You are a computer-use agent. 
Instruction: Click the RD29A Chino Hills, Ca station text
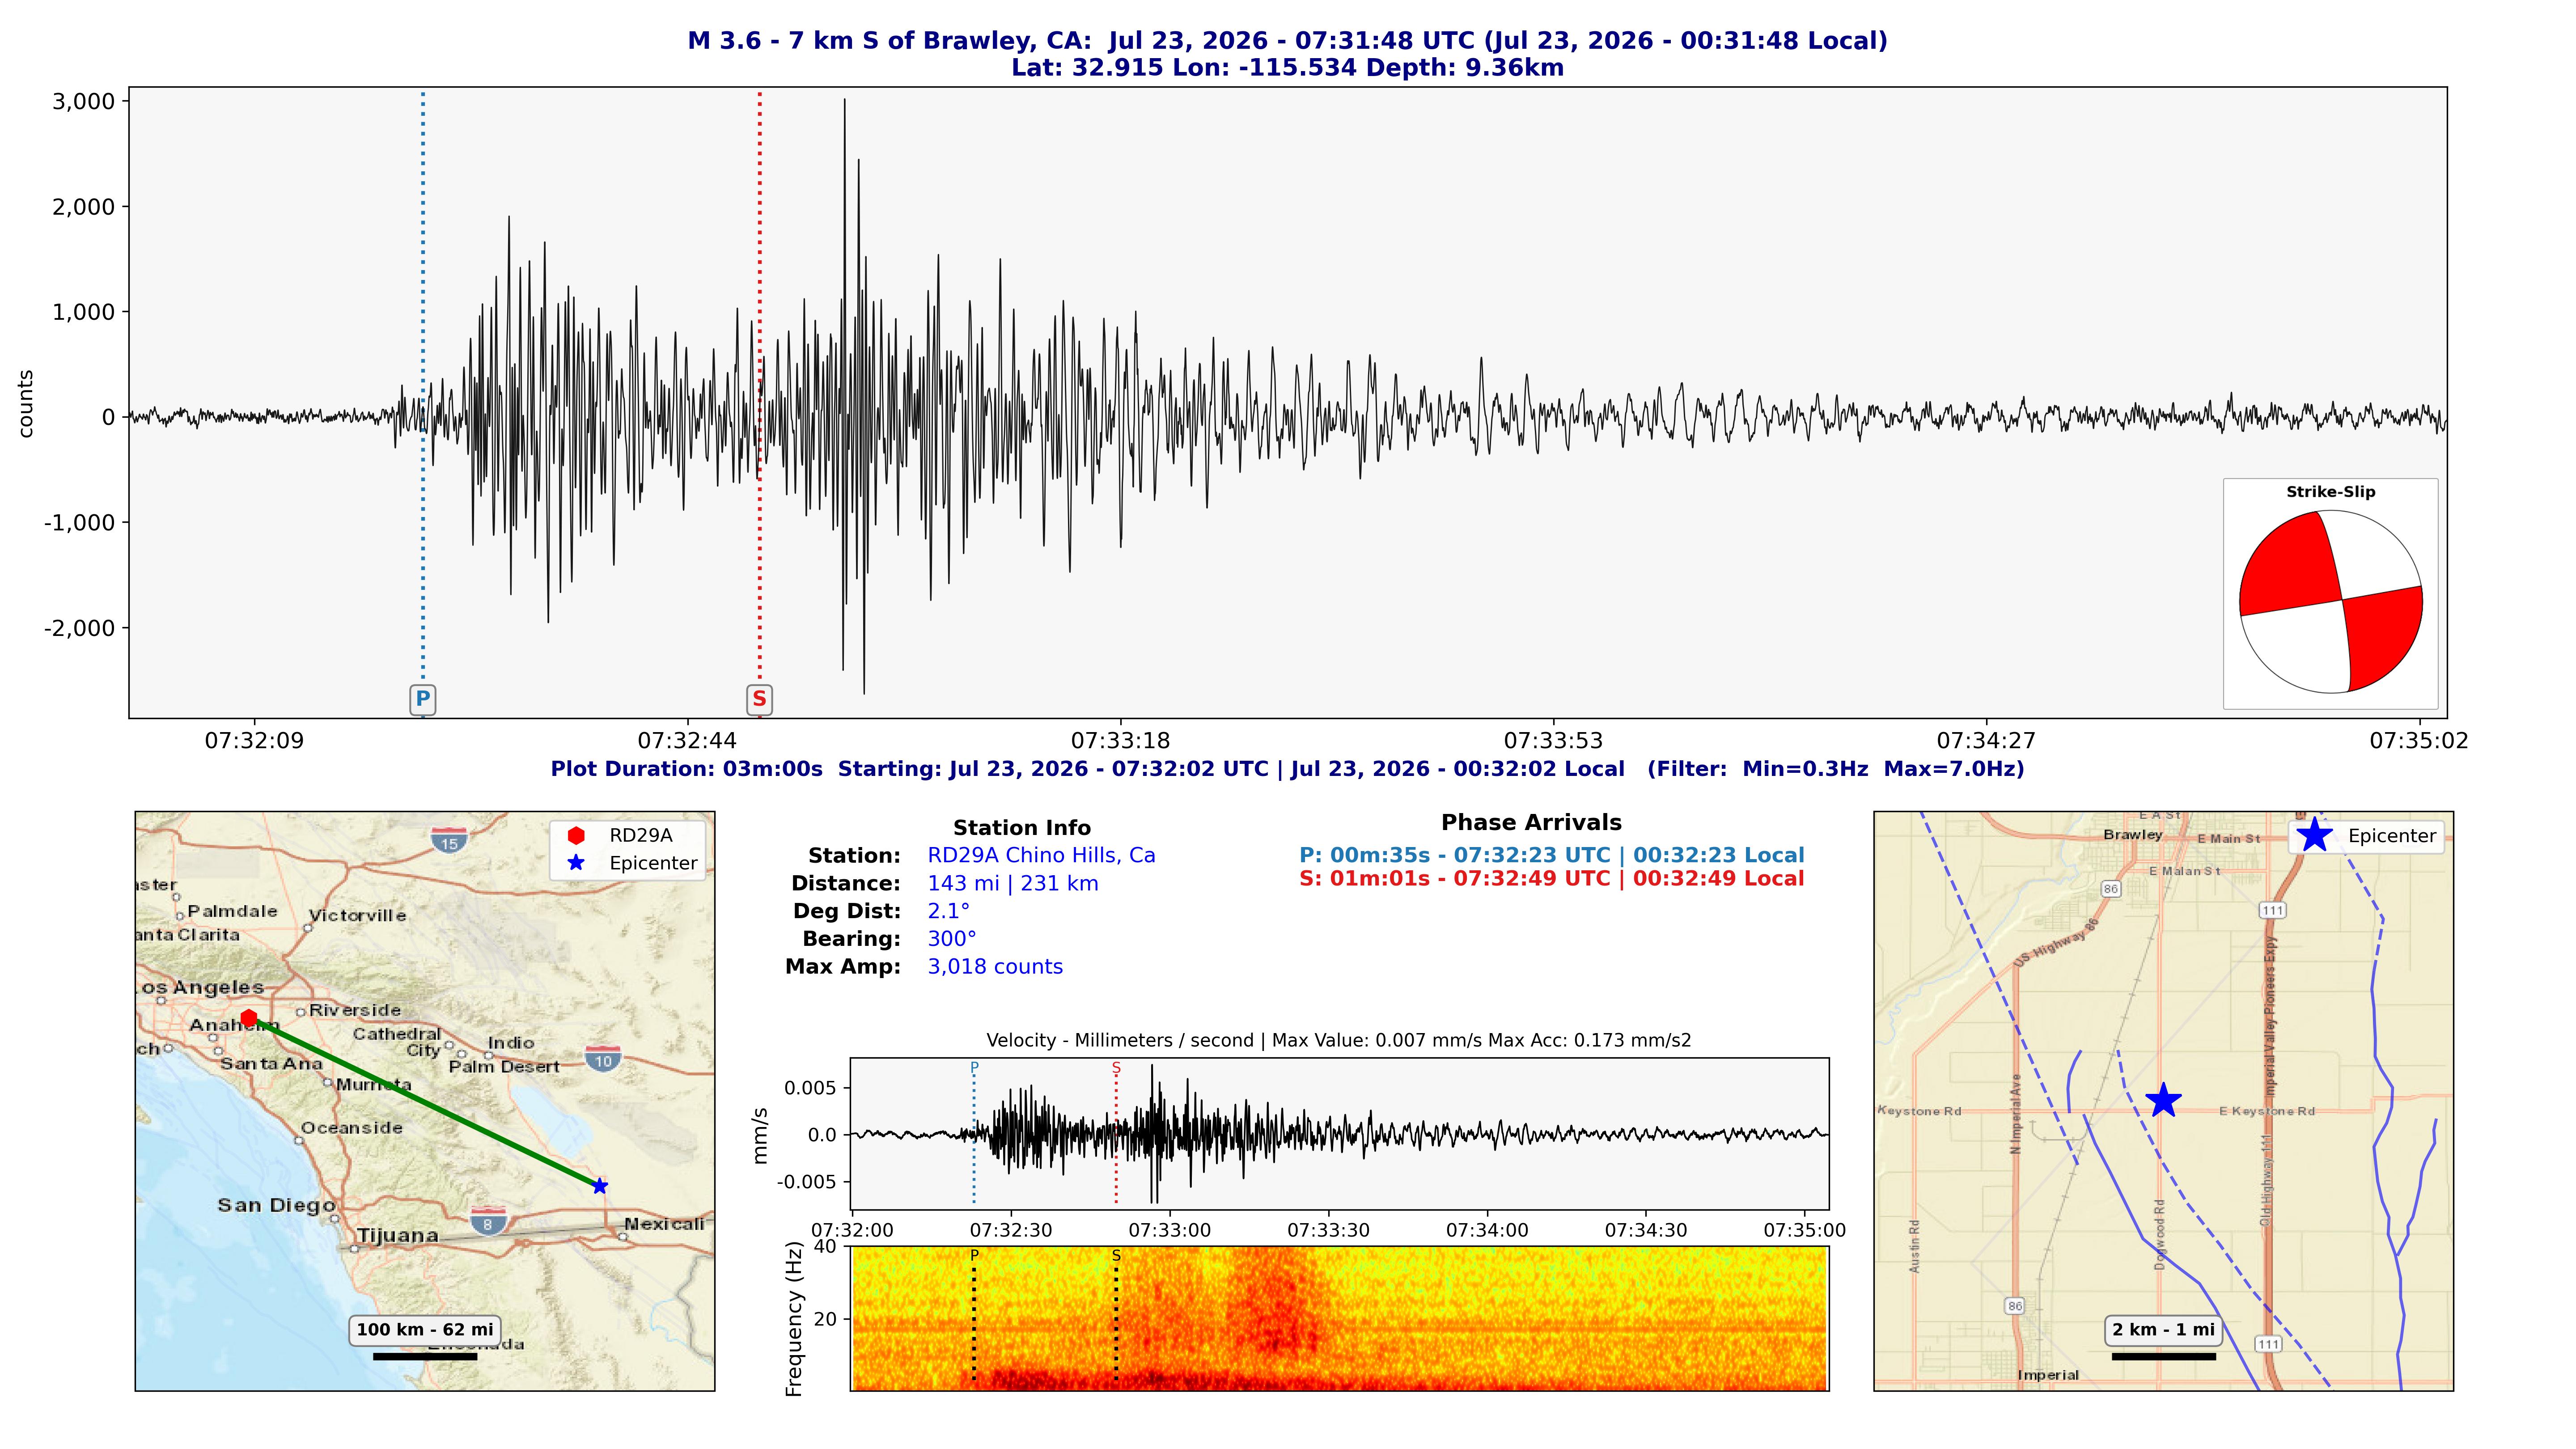[1041, 855]
